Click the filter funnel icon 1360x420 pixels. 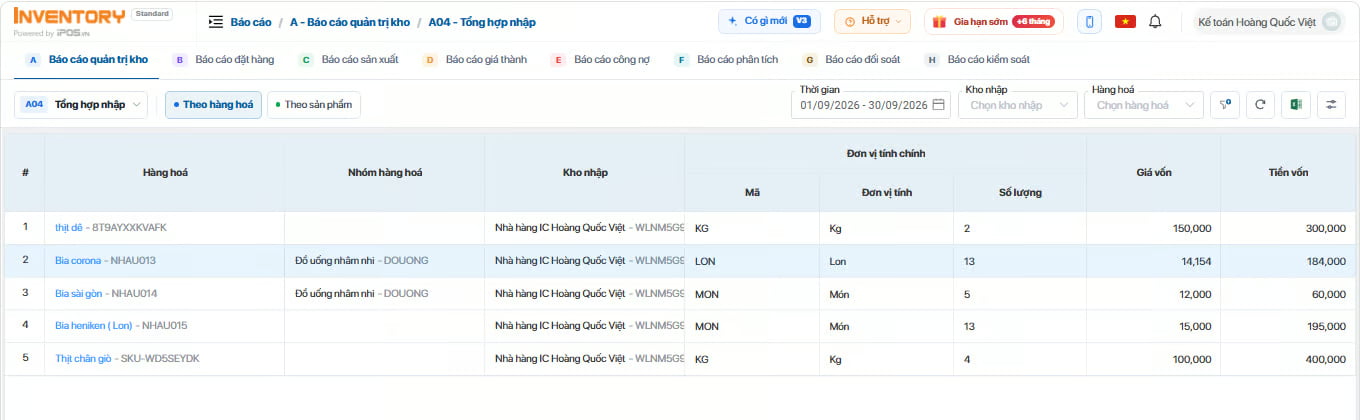[x=1225, y=104]
